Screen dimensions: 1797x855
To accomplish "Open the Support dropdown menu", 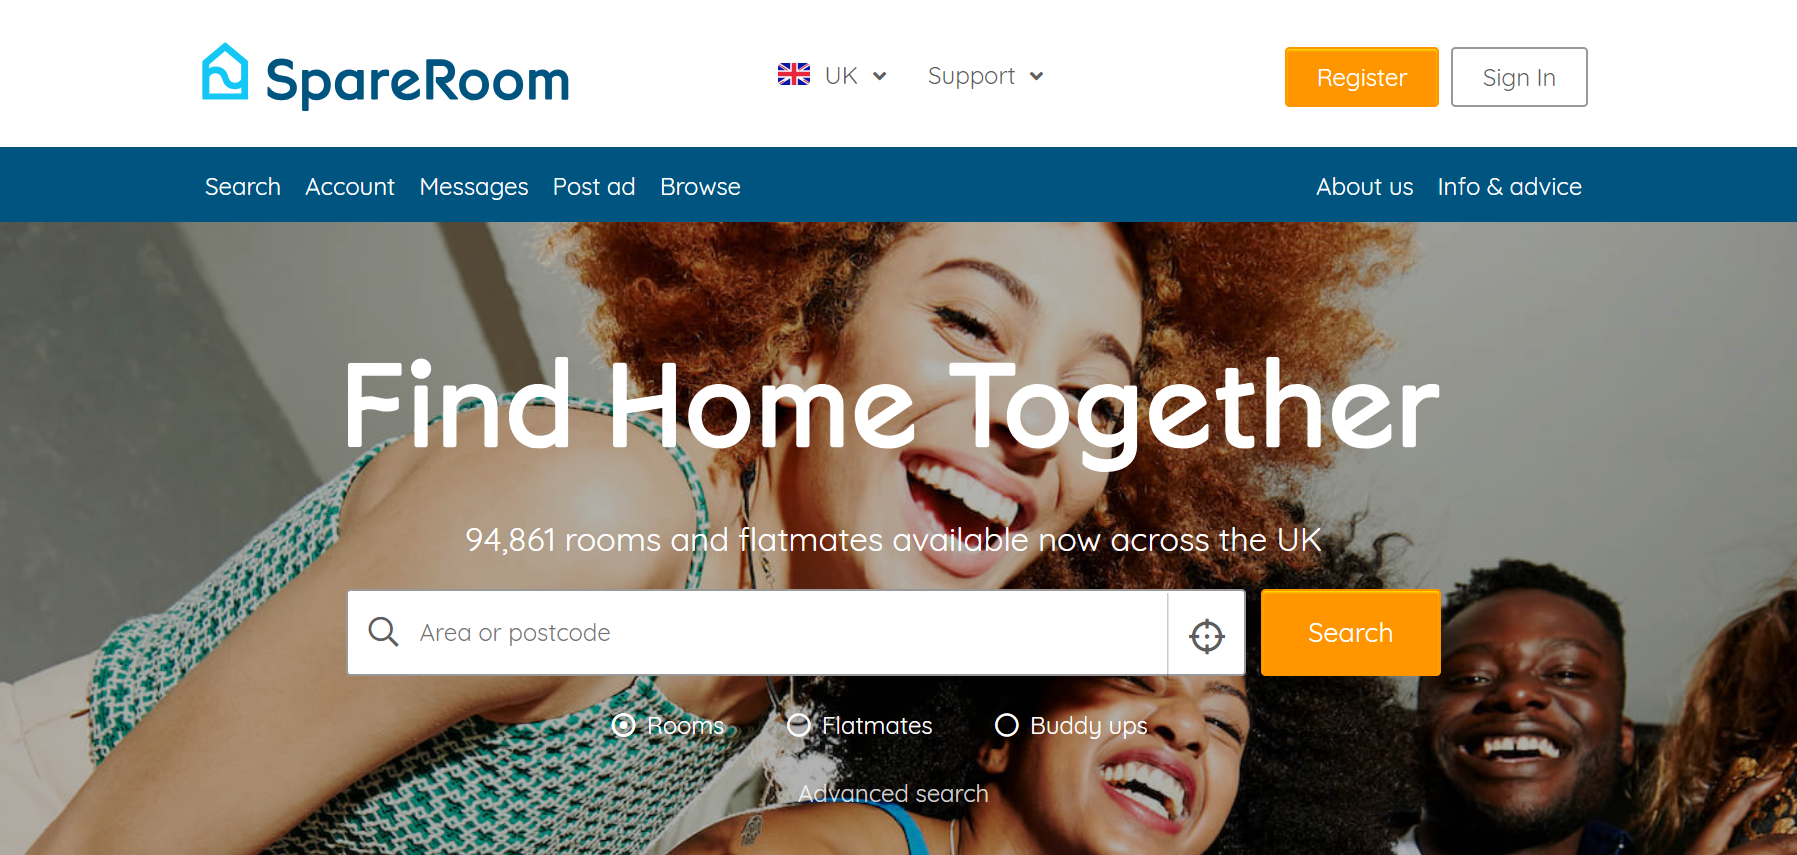I will (985, 76).
